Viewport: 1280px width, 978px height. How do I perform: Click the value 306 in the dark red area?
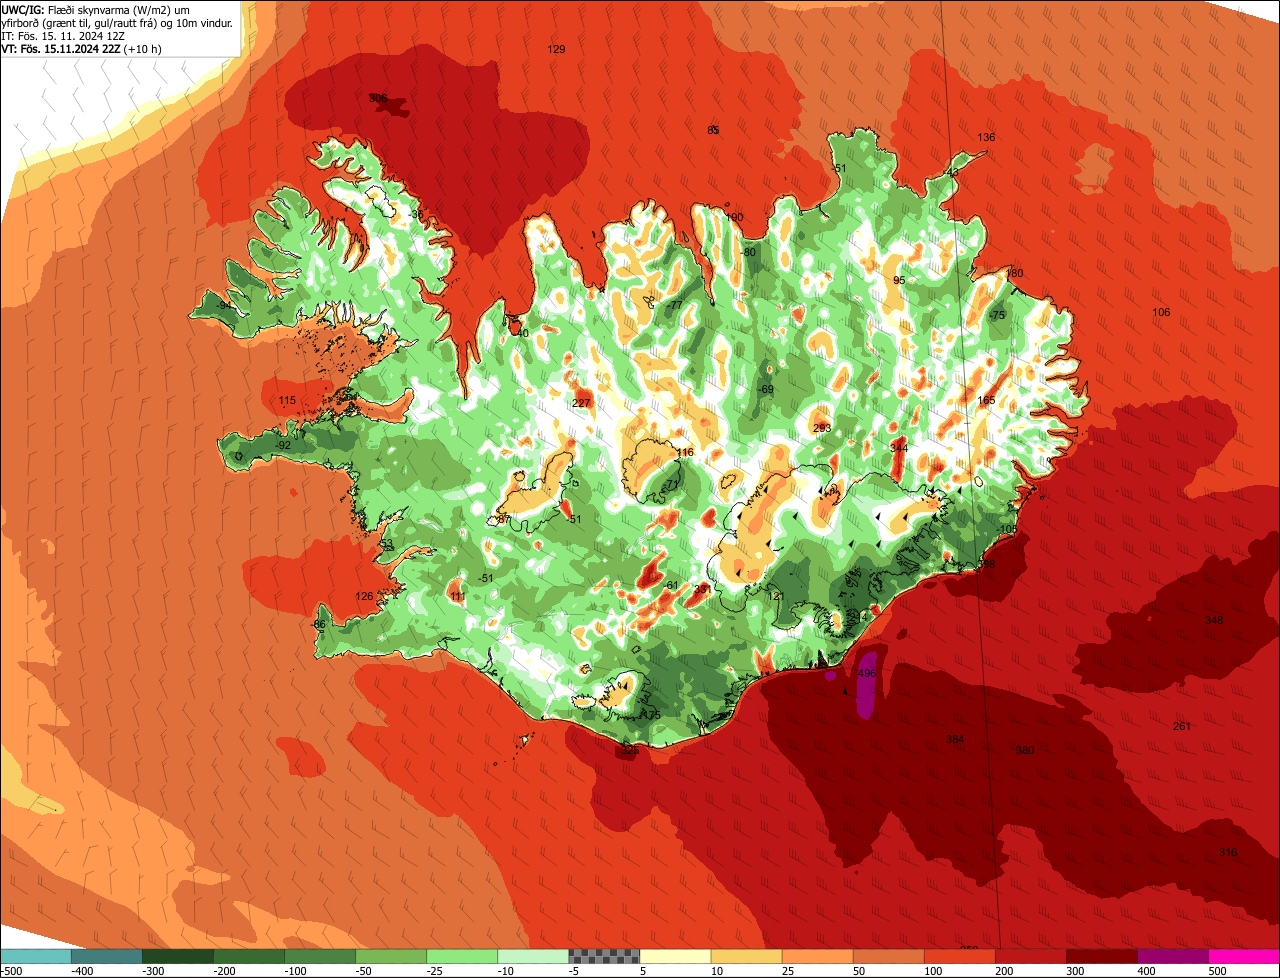(377, 98)
